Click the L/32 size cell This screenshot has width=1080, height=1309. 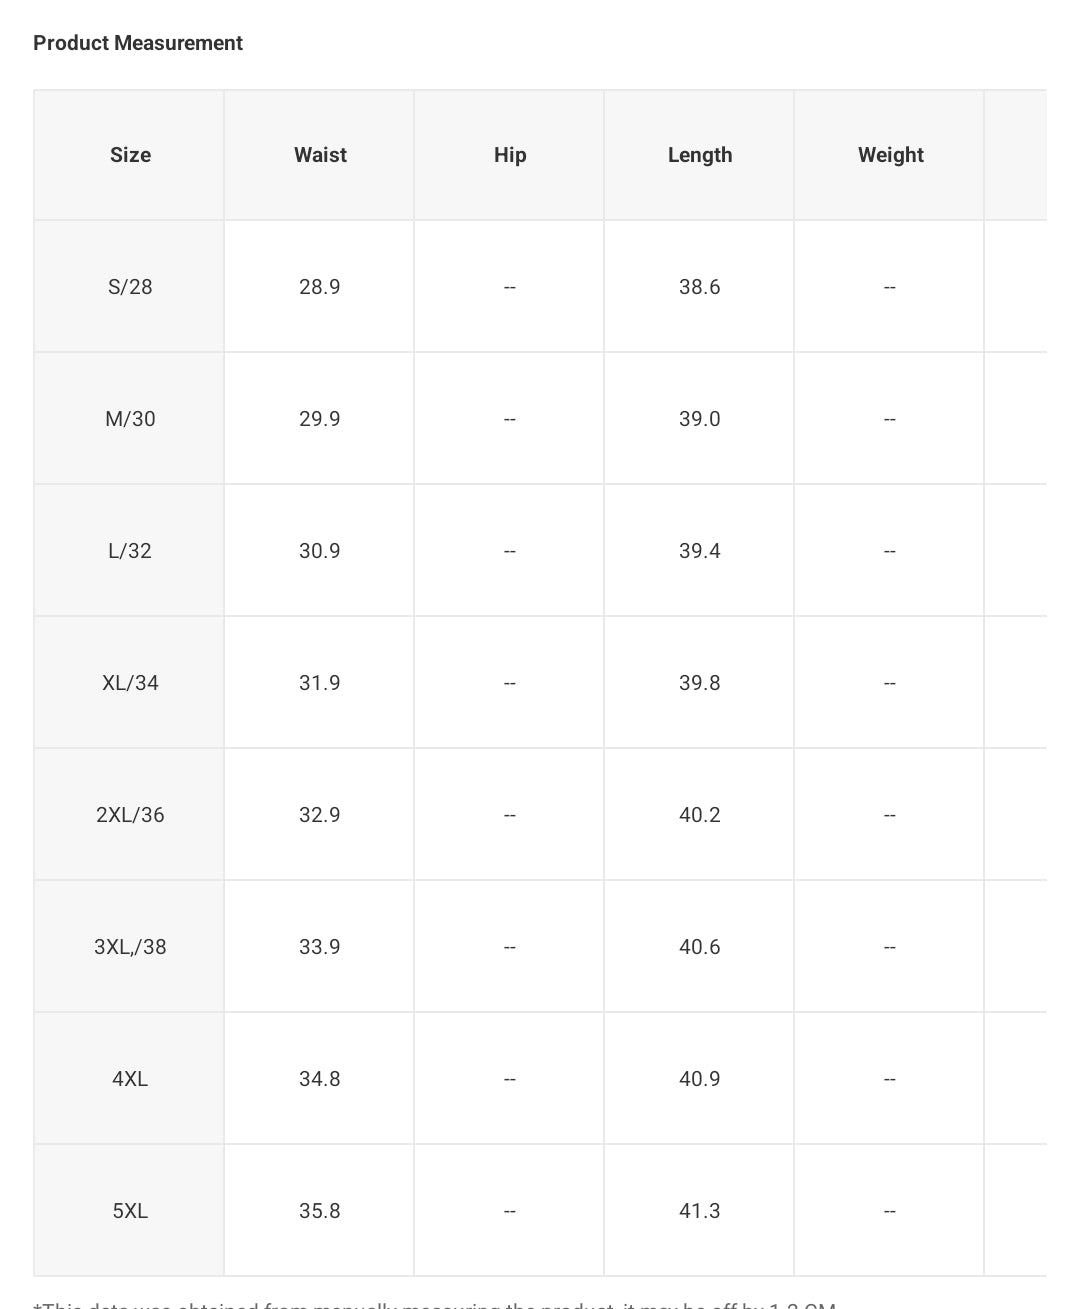pos(130,551)
